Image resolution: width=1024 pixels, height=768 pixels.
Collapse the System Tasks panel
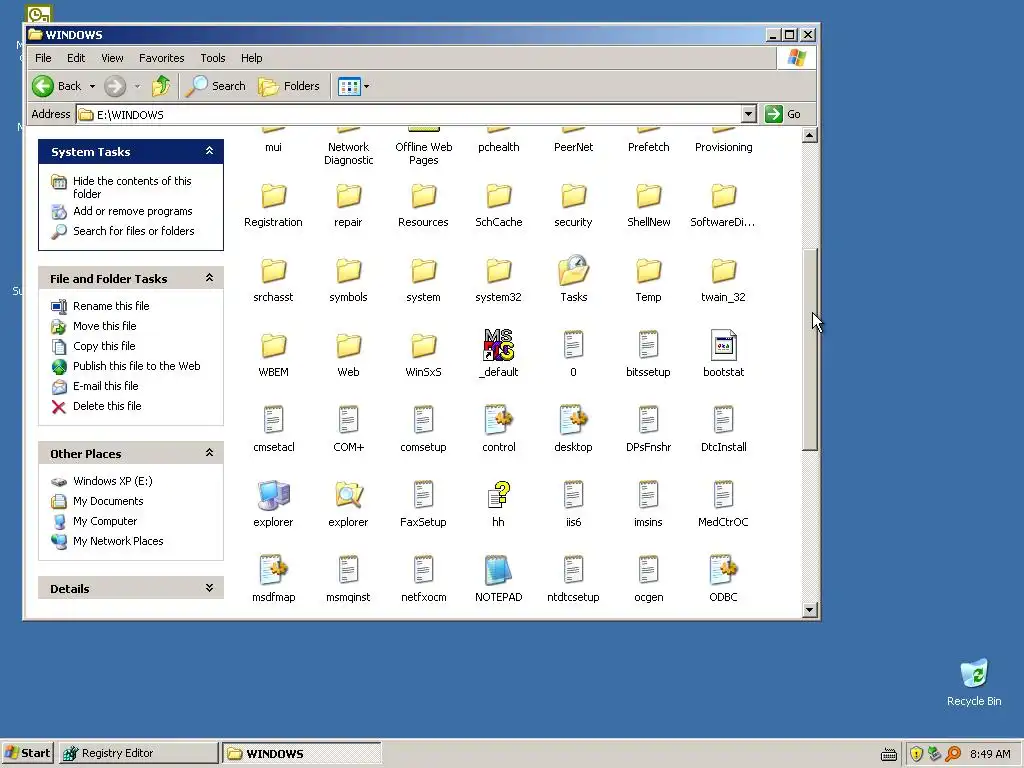(x=209, y=151)
